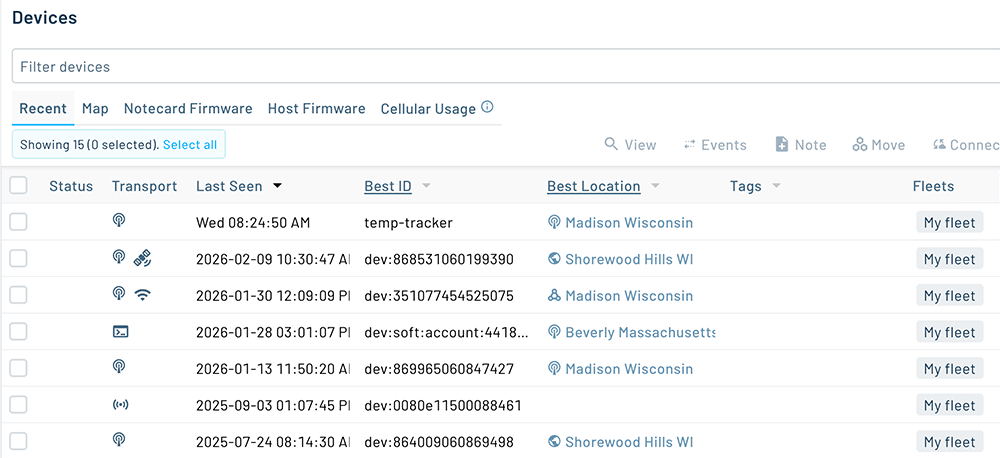Click the Best Location column header

pos(594,186)
